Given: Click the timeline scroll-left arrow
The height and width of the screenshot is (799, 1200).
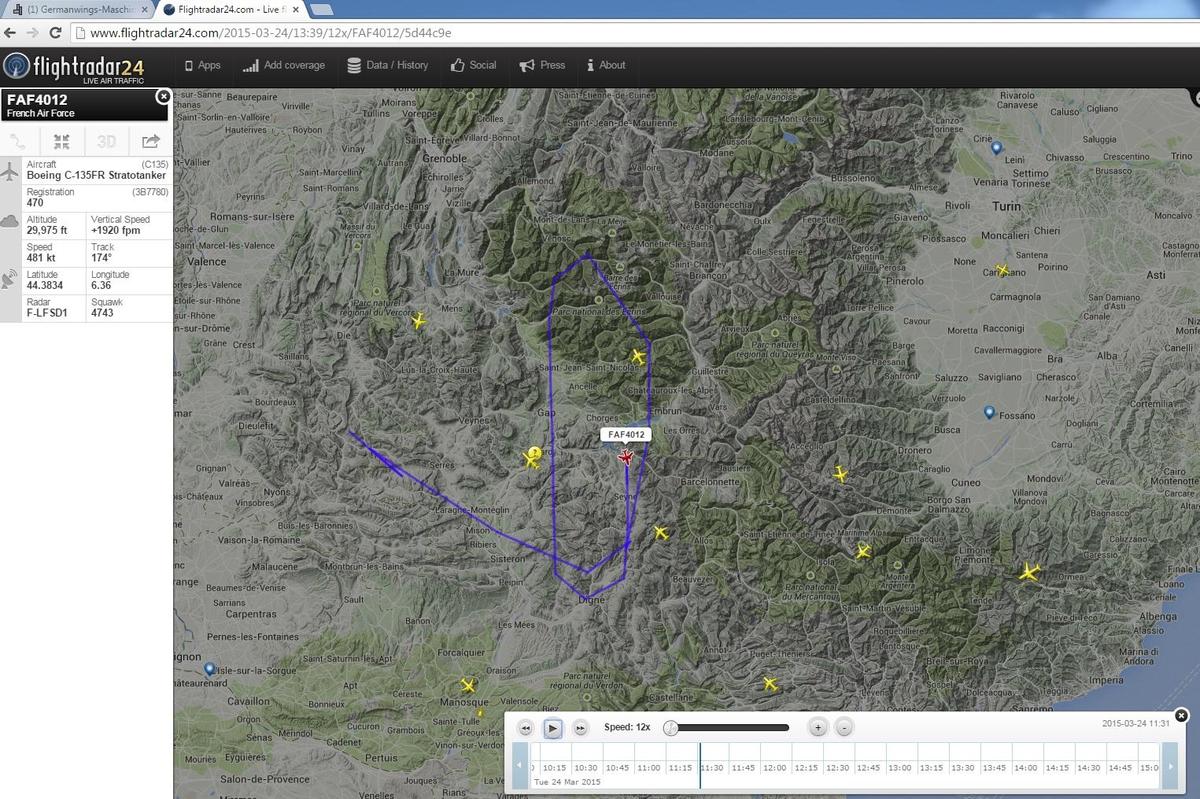Looking at the screenshot, I should coord(519,767).
